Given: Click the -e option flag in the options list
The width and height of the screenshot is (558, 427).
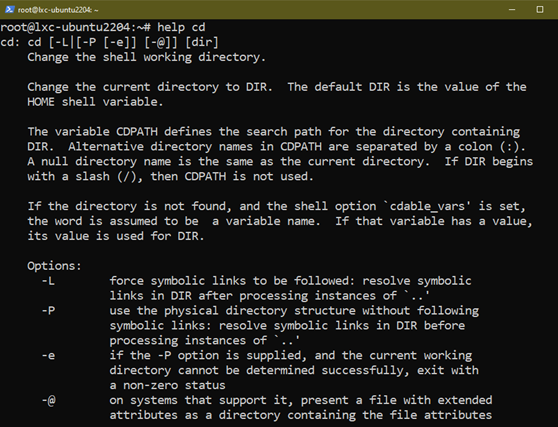Looking at the screenshot, I should click(48, 355).
